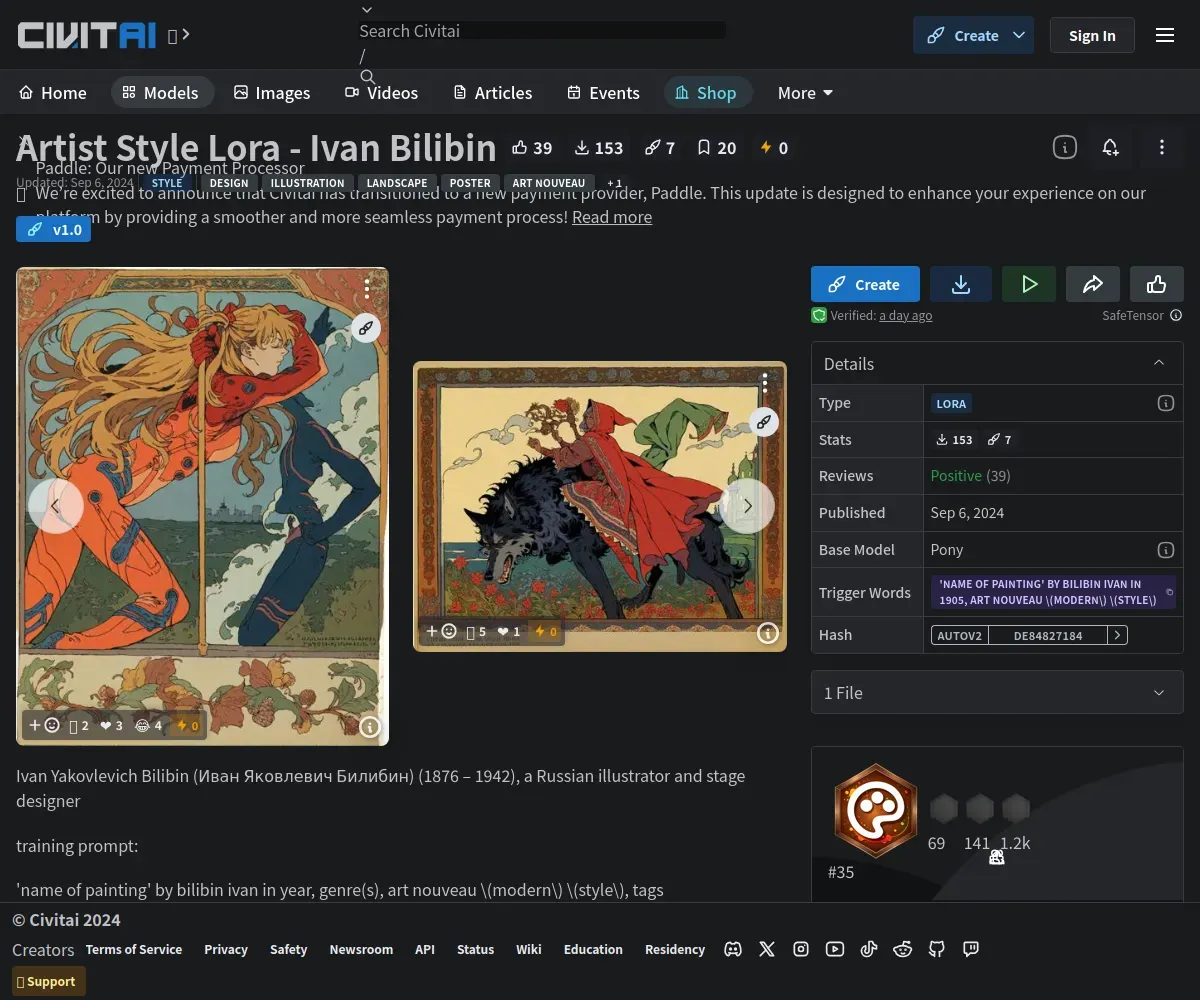Click the thumbs-up review button
The image size is (1200, 1000).
tap(1157, 284)
